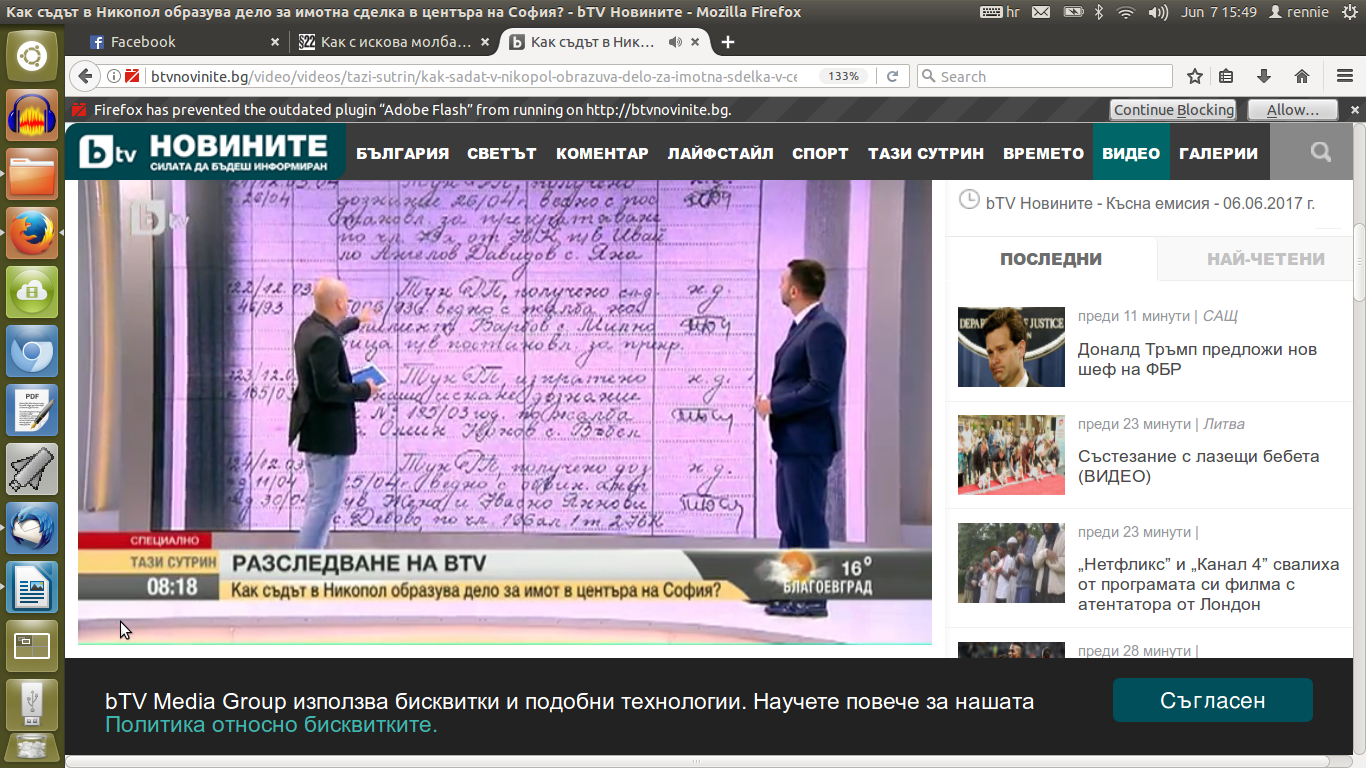Open the Downloads arrow in toolbar
Image resolution: width=1366 pixels, height=768 pixels.
pos(1264,76)
